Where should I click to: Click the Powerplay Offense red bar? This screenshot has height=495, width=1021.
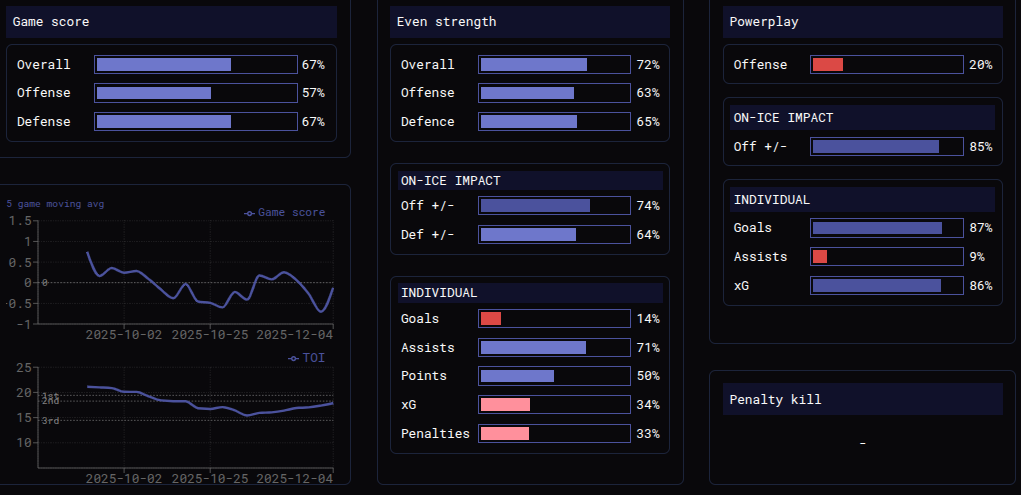(828, 64)
